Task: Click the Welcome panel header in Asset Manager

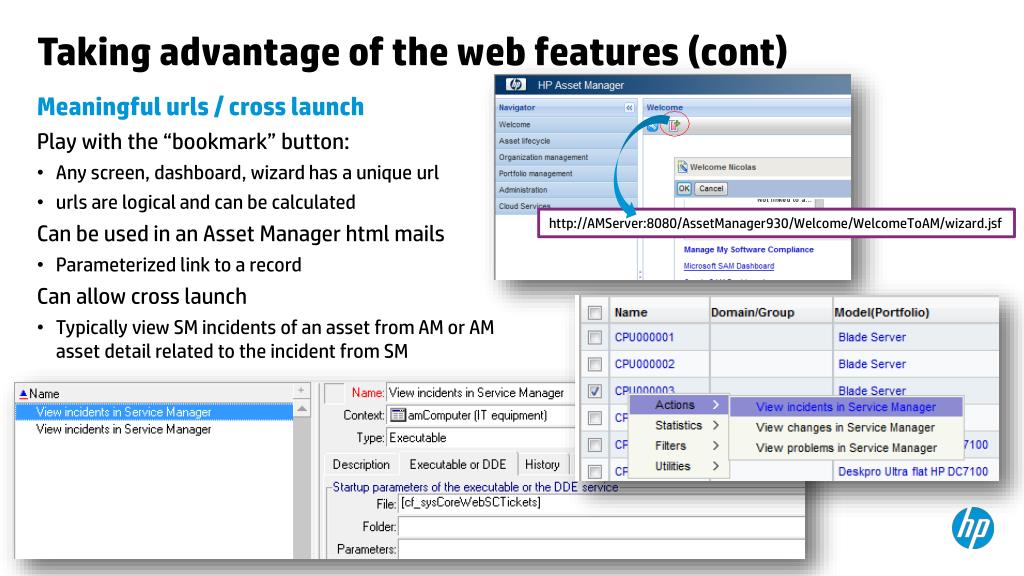Action: (x=746, y=108)
